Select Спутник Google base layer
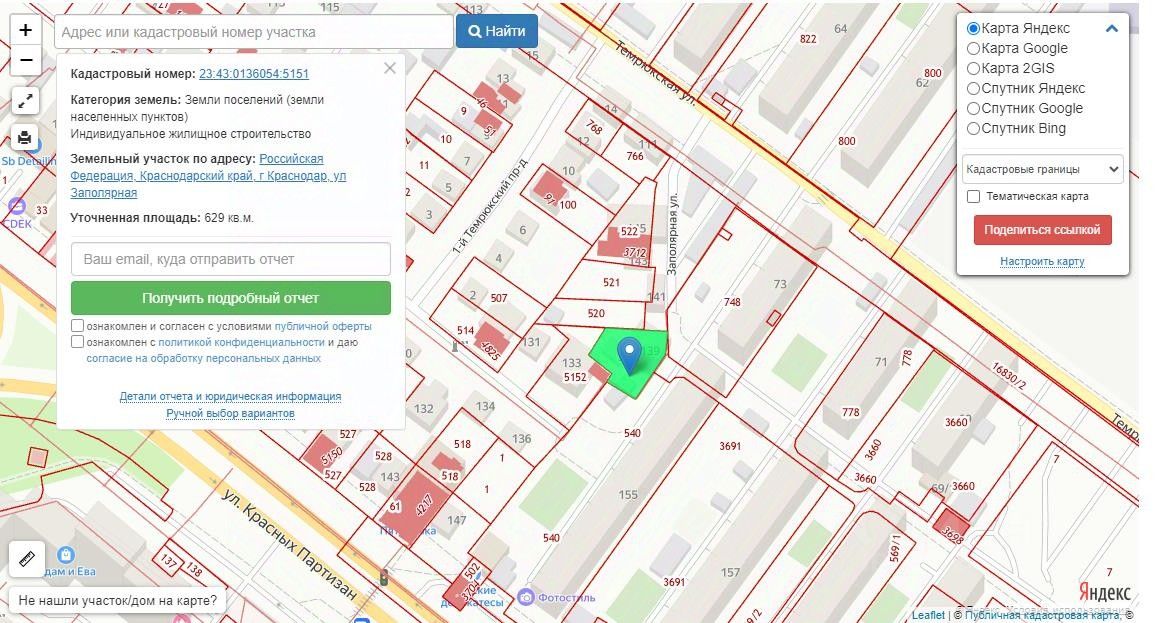 coord(973,109)
